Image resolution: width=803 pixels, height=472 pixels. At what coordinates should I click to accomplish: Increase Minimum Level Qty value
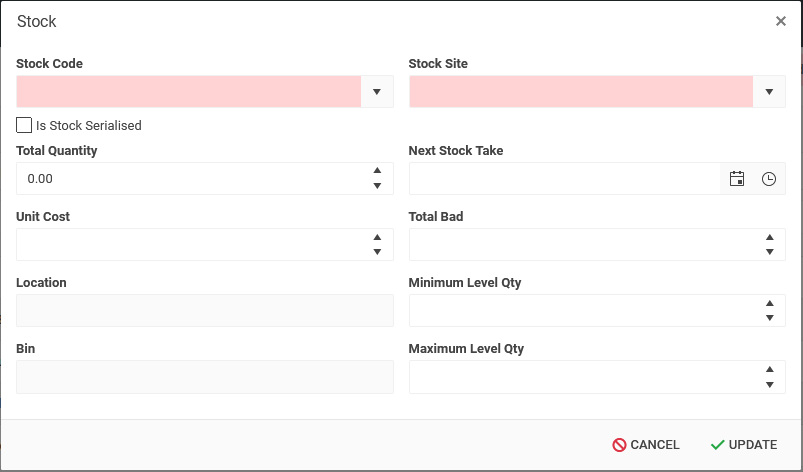coord(769,303)
